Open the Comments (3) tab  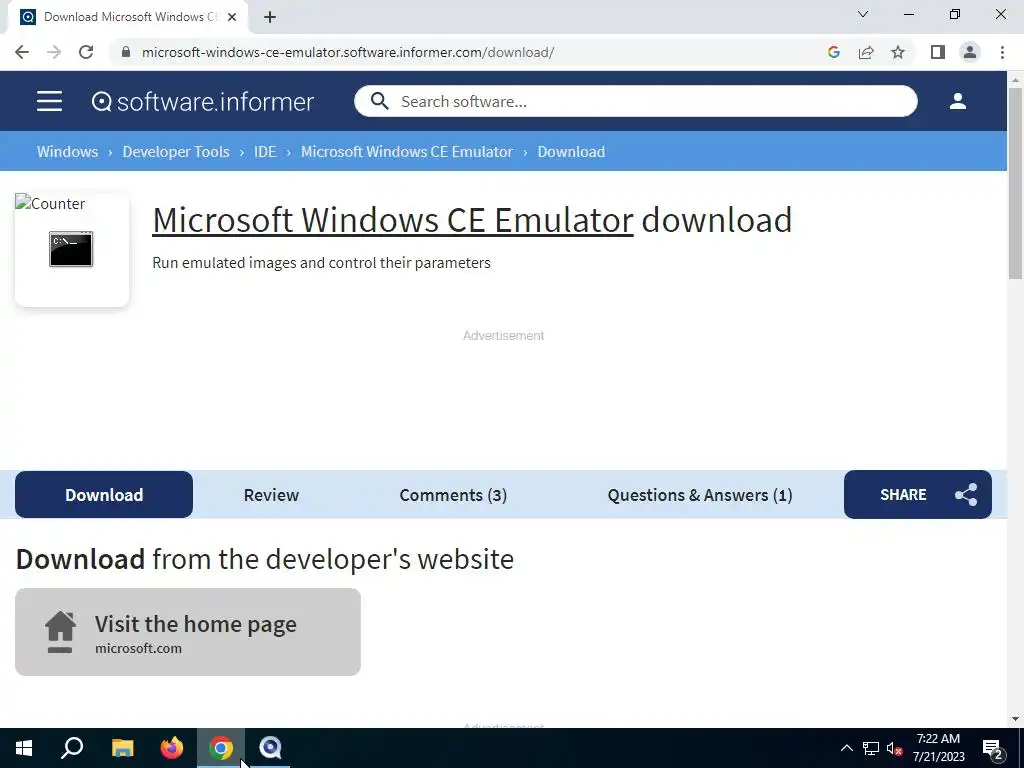(x=453, y=494)
